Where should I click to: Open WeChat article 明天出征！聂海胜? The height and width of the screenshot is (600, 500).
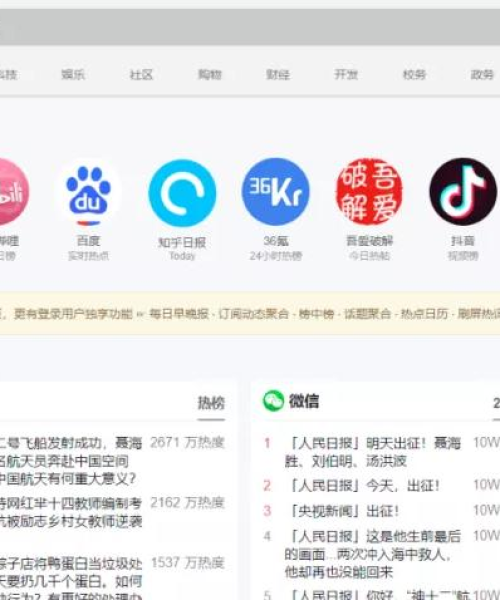pos(373,452)
